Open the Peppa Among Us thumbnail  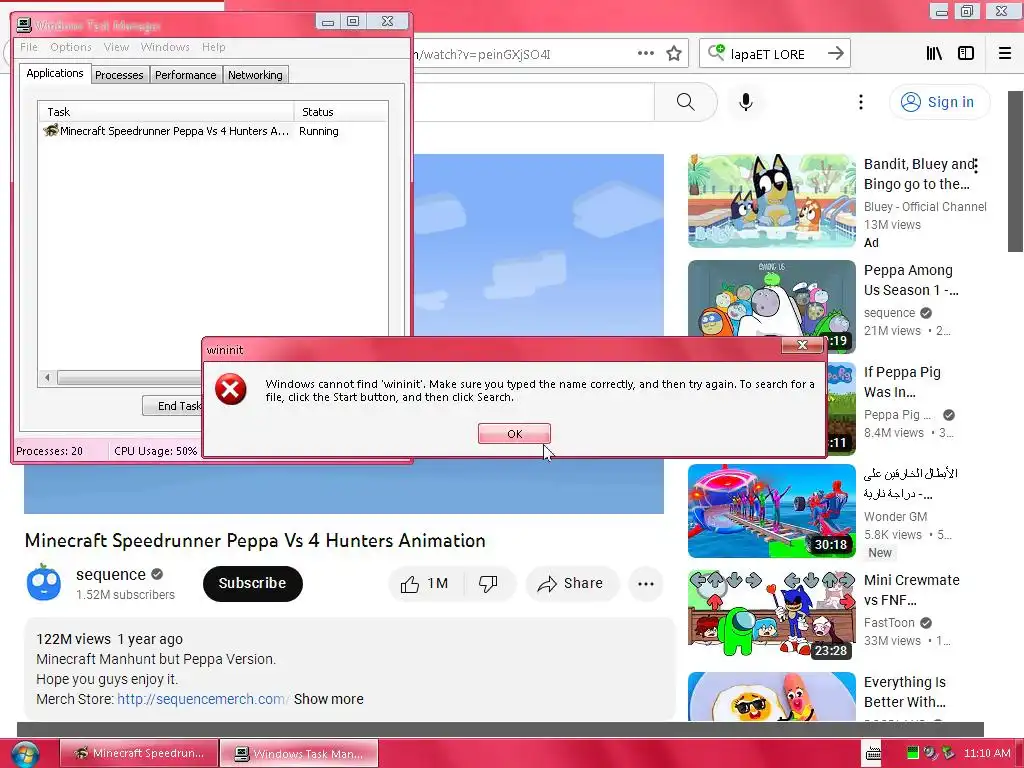coord(771,298)
